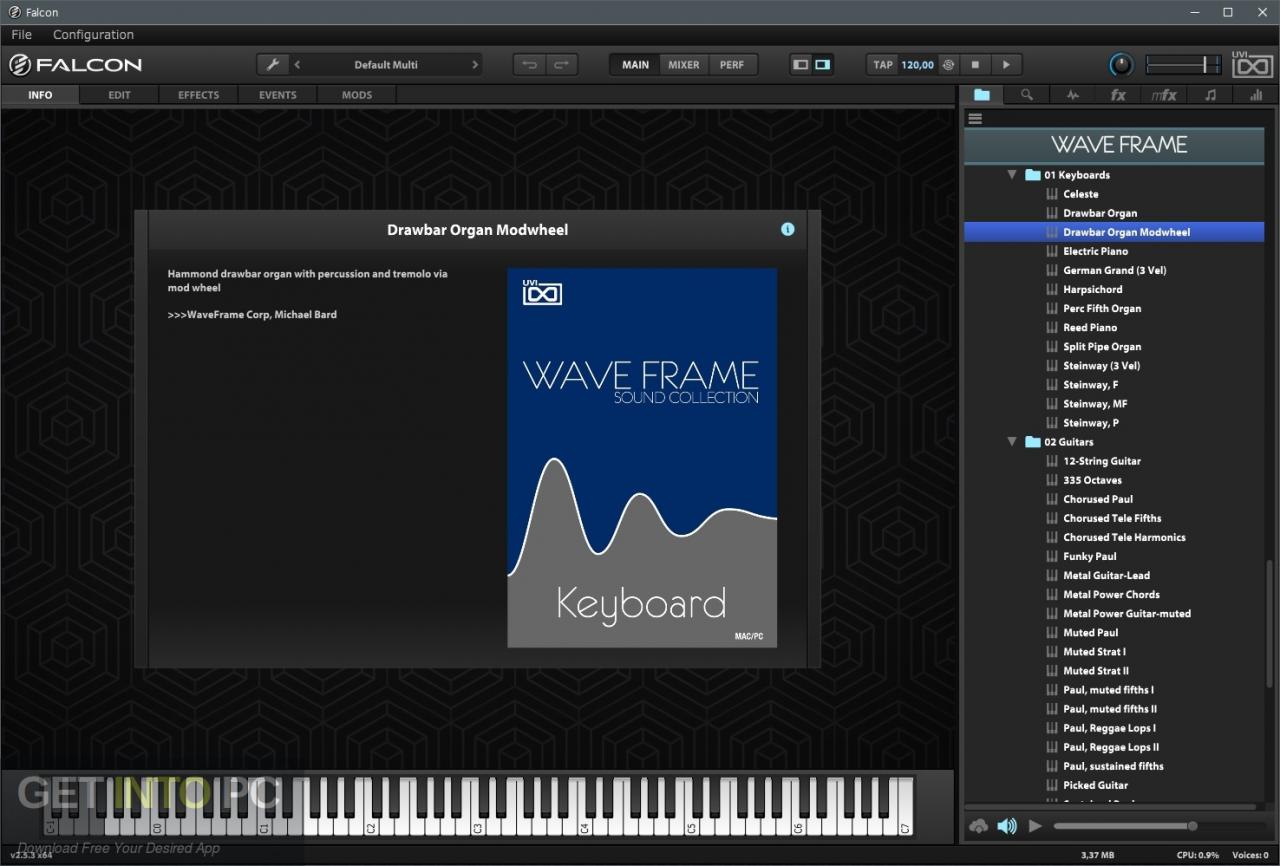Select the Drawbar Organ preset
The width and height of the screenshot is (1280, 866).
pos(1100,213)
